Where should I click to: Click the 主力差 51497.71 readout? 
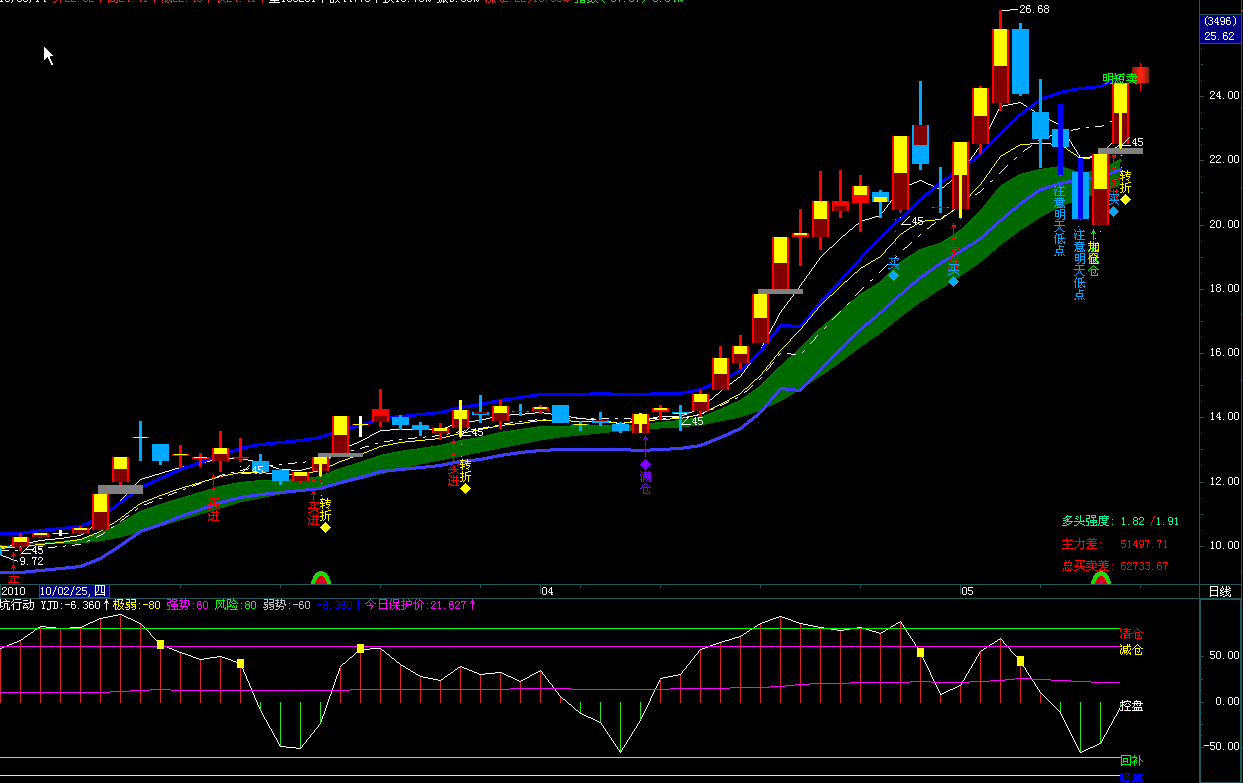[x=1115, y=544]
